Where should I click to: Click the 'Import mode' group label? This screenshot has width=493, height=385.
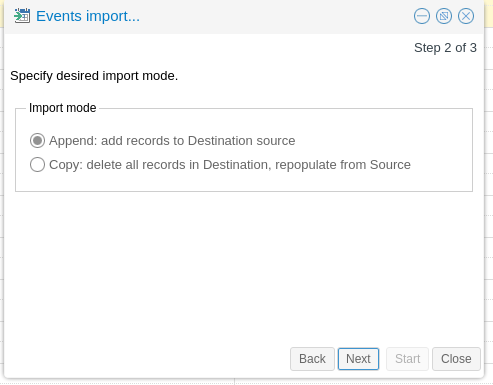coord(63,108)
